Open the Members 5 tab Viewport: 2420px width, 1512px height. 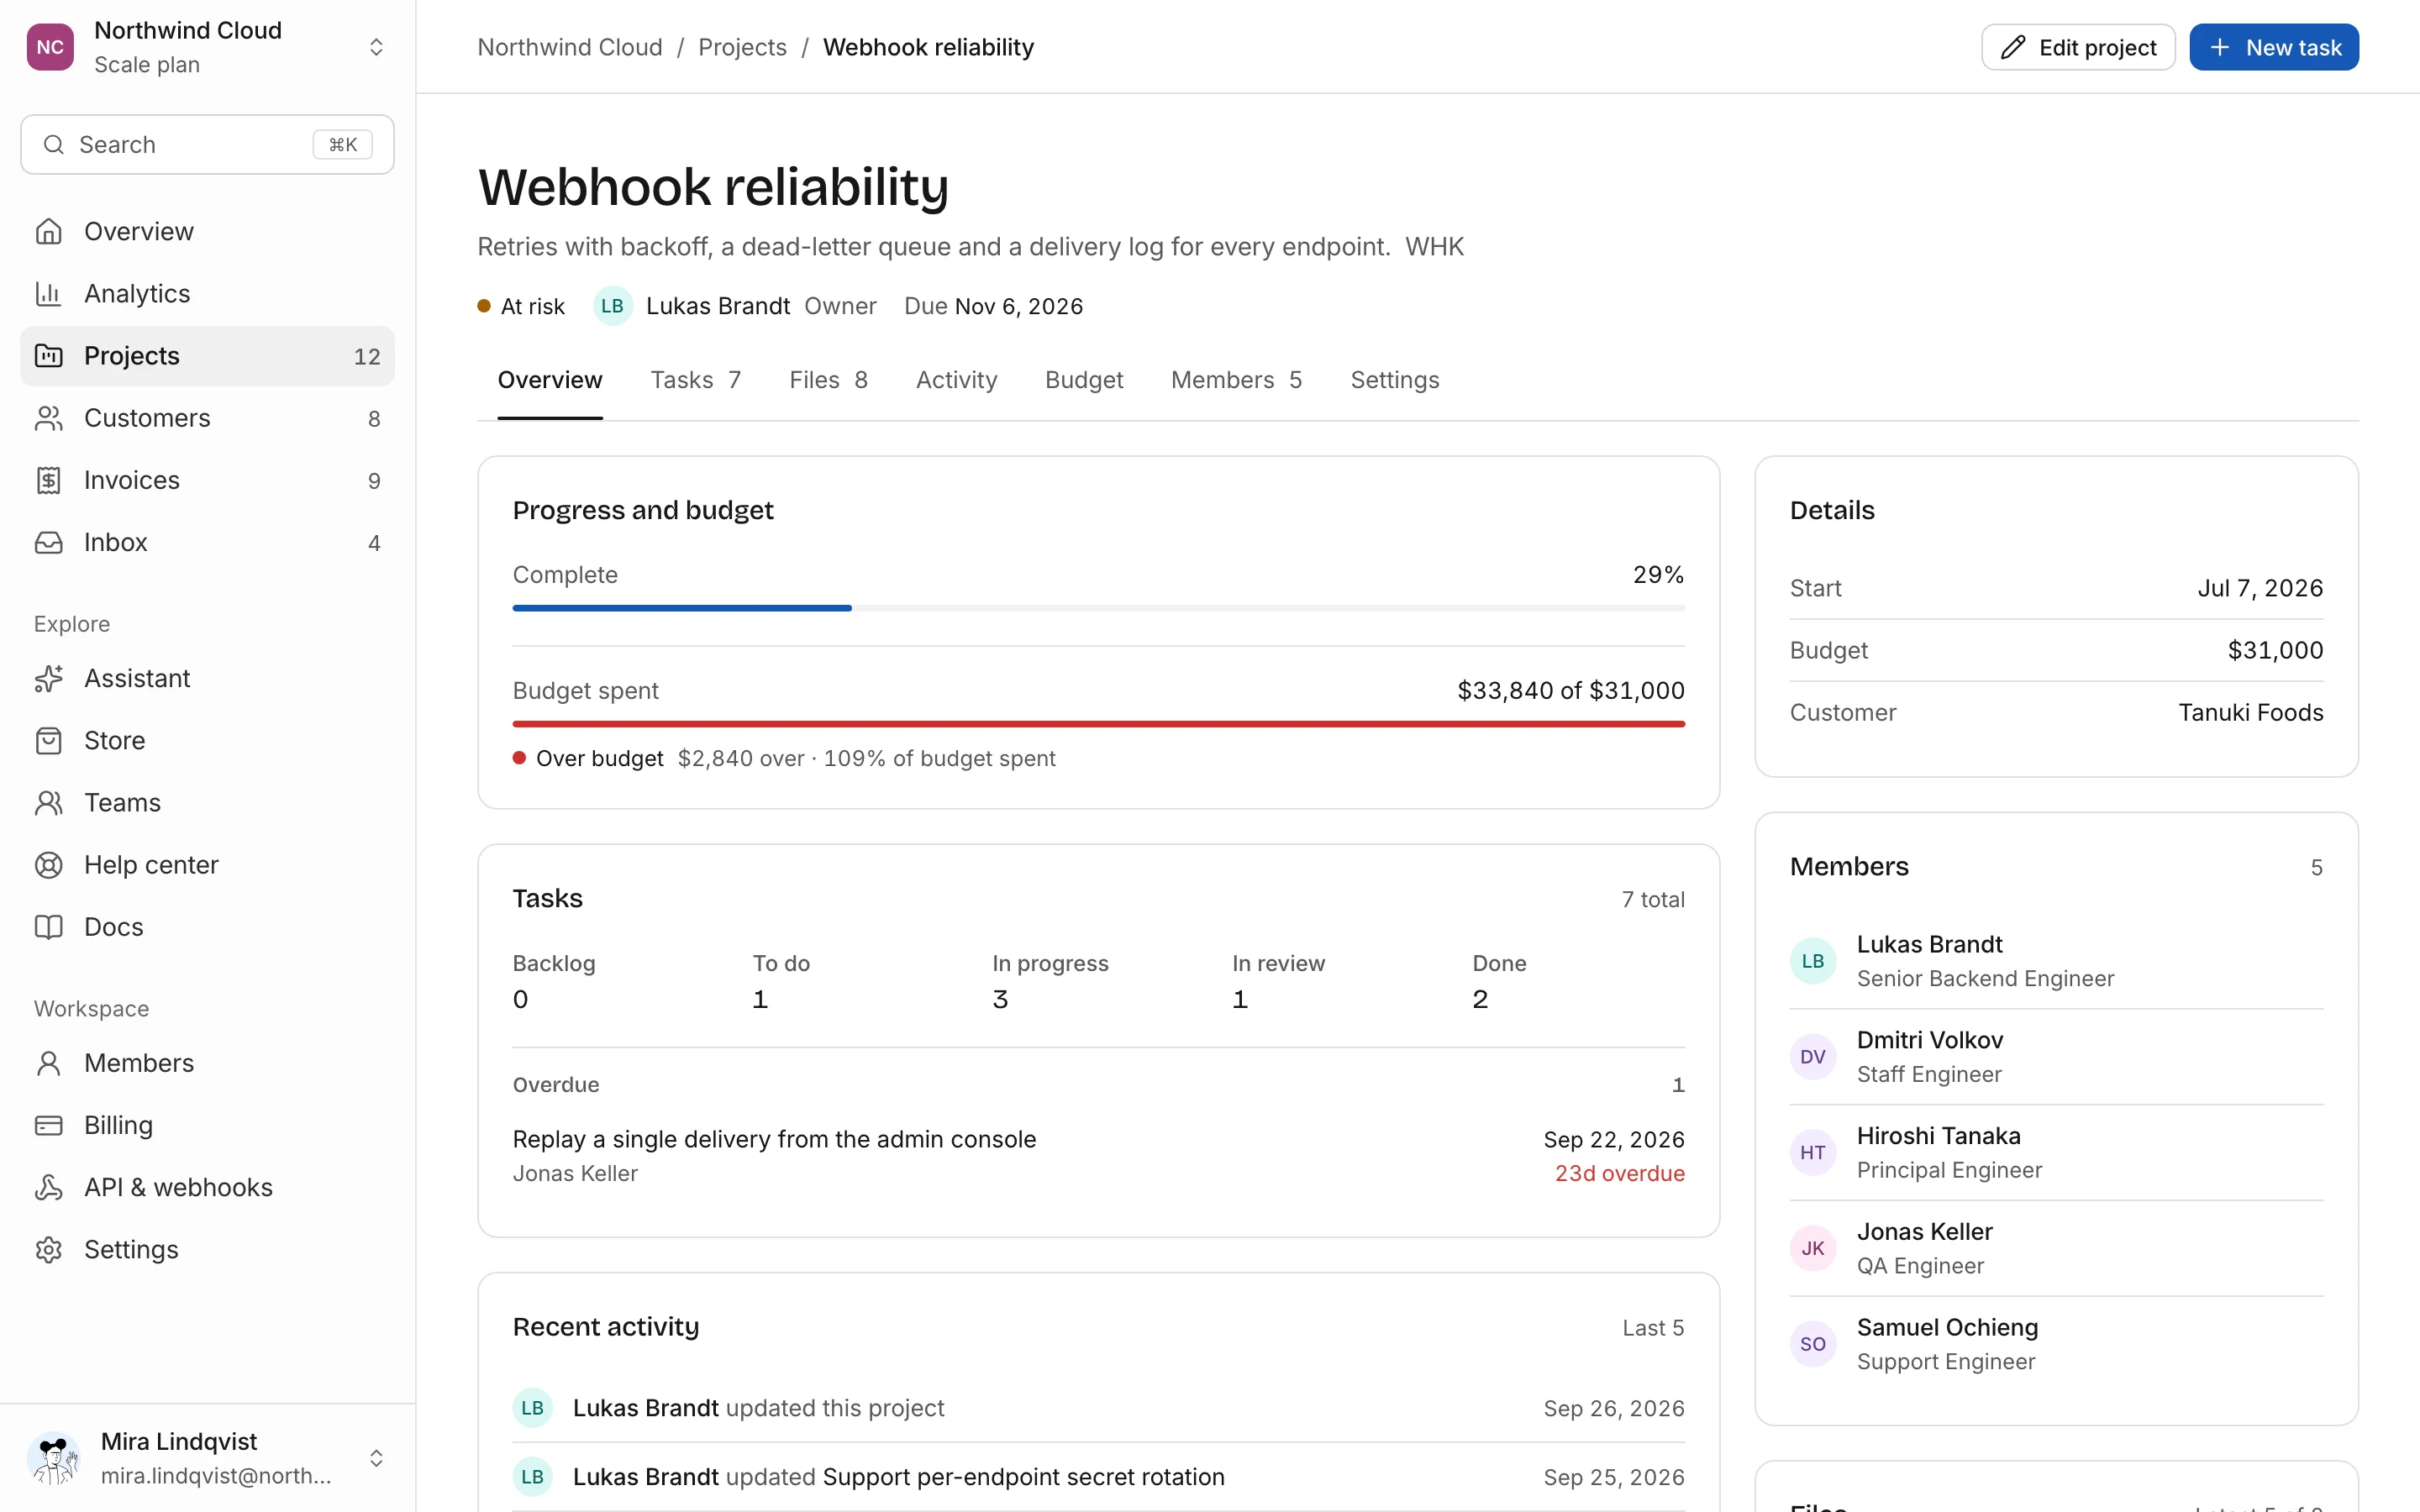pos(1237,380)
